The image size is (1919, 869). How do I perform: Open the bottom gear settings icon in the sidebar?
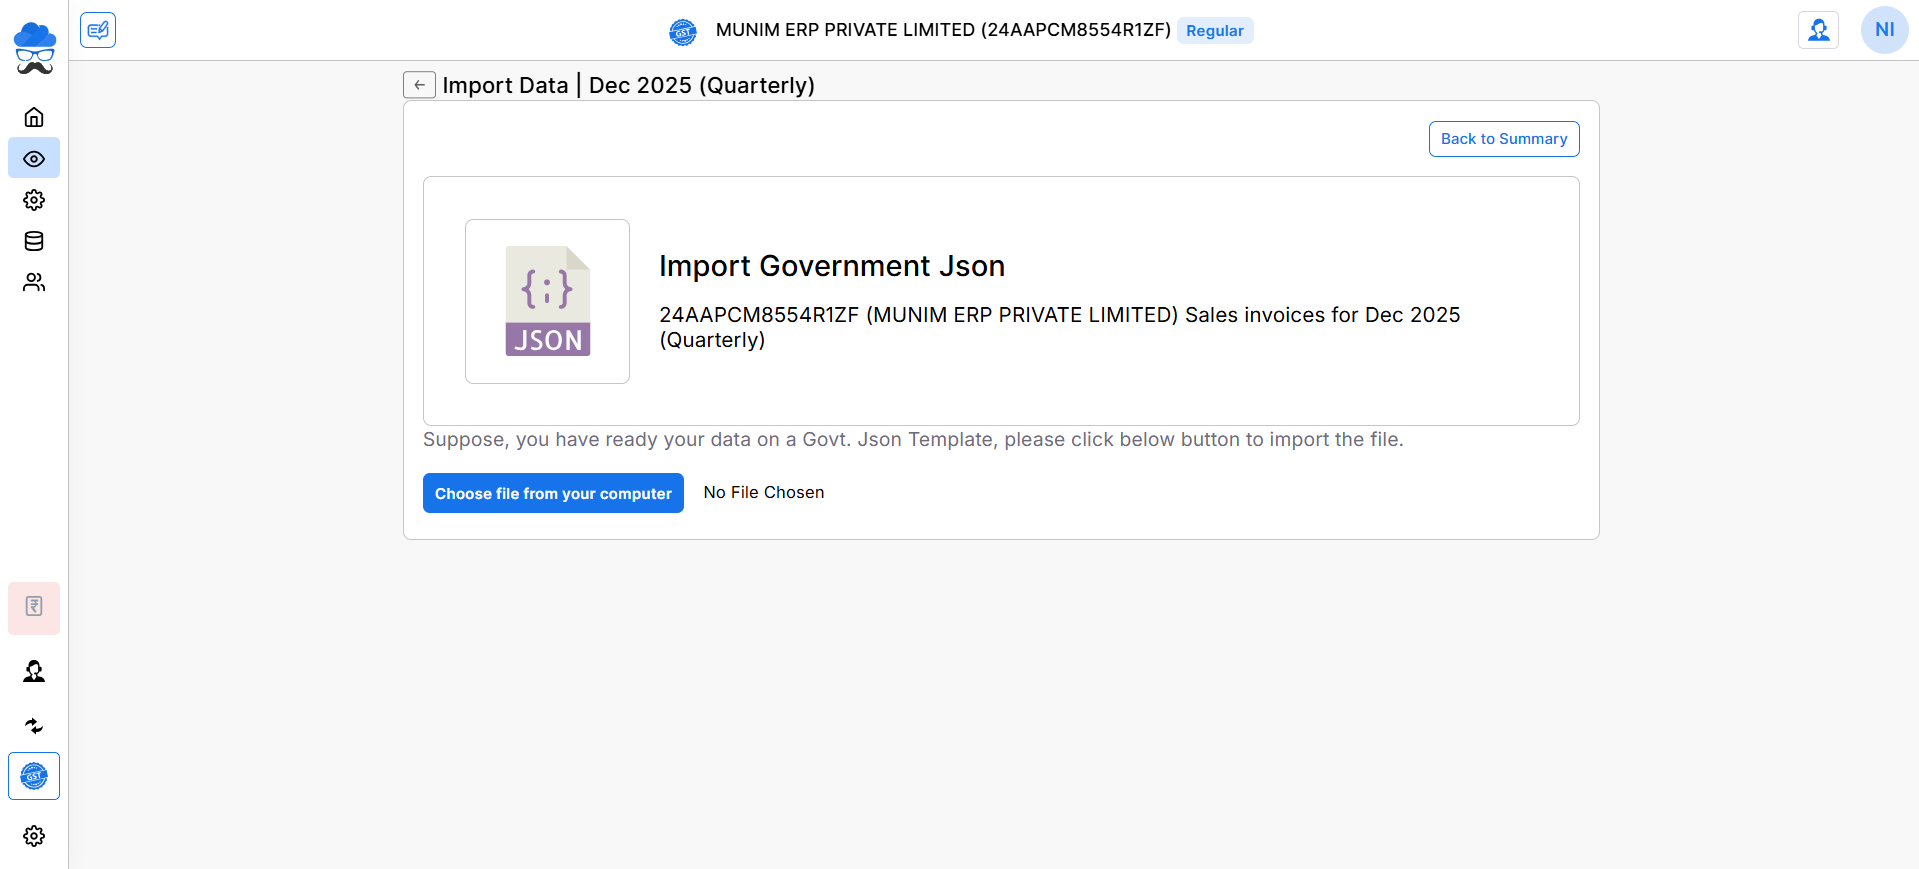34,836
